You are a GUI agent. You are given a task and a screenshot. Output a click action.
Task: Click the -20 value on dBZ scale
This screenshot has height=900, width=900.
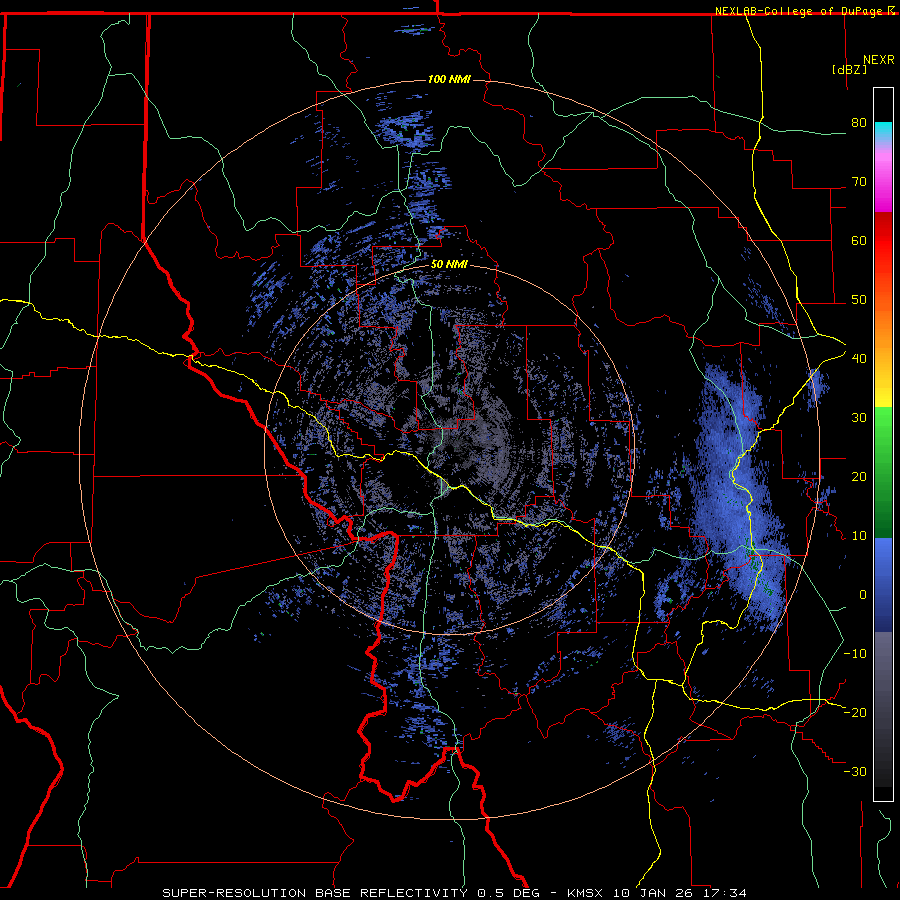[x=855, y=712]
